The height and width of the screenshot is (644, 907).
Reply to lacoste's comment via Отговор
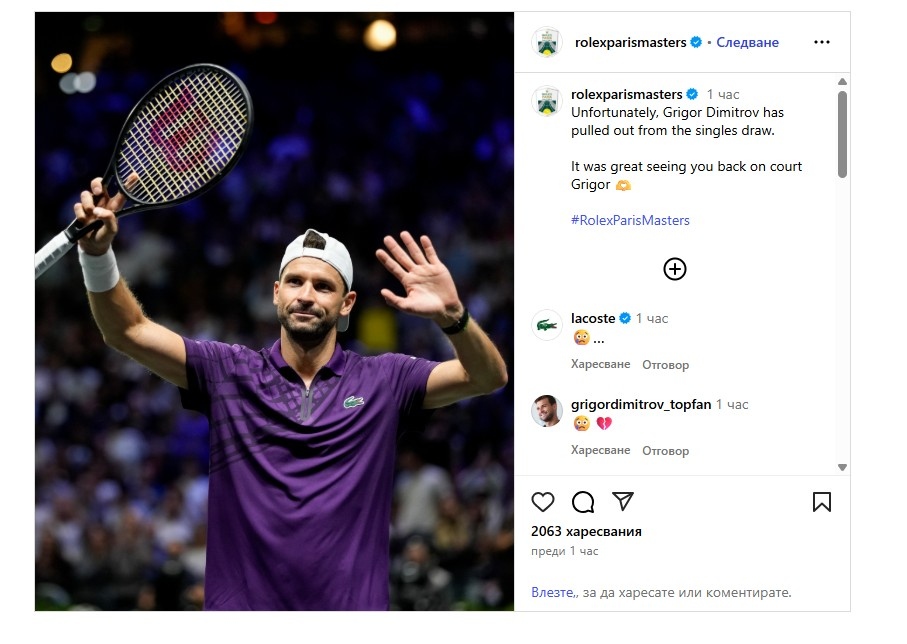pyautogui.click(x=665, y=365)
